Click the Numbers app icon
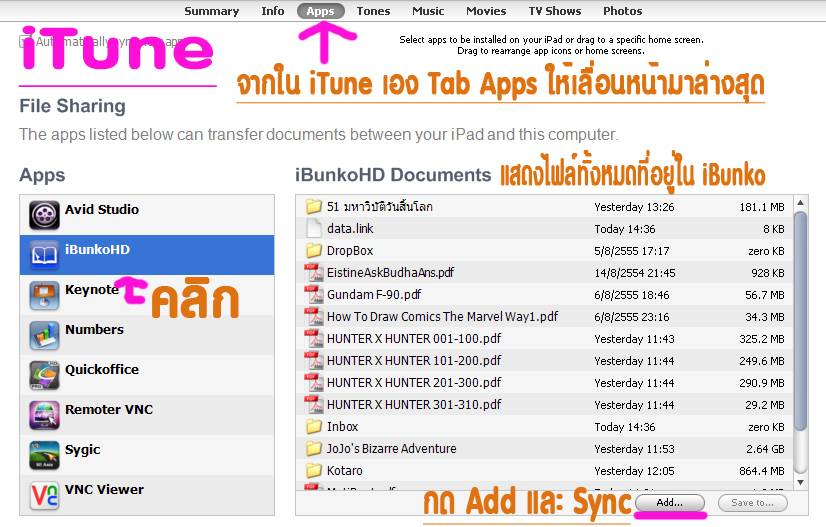 (x=44, y=335)
